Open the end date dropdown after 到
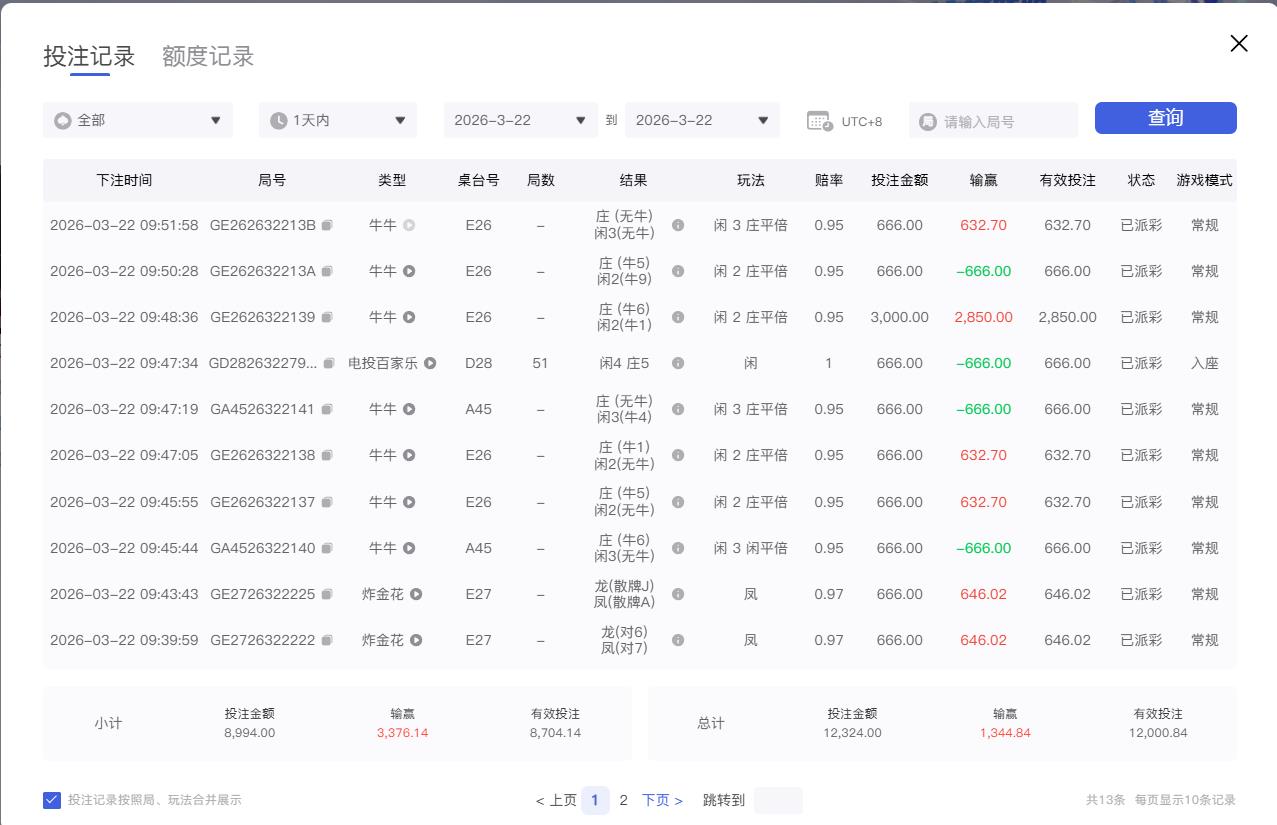 click(702, 120)
